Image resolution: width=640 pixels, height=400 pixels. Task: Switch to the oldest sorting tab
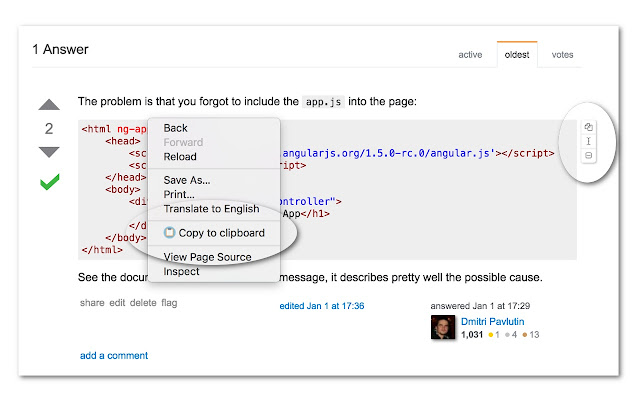517,55
